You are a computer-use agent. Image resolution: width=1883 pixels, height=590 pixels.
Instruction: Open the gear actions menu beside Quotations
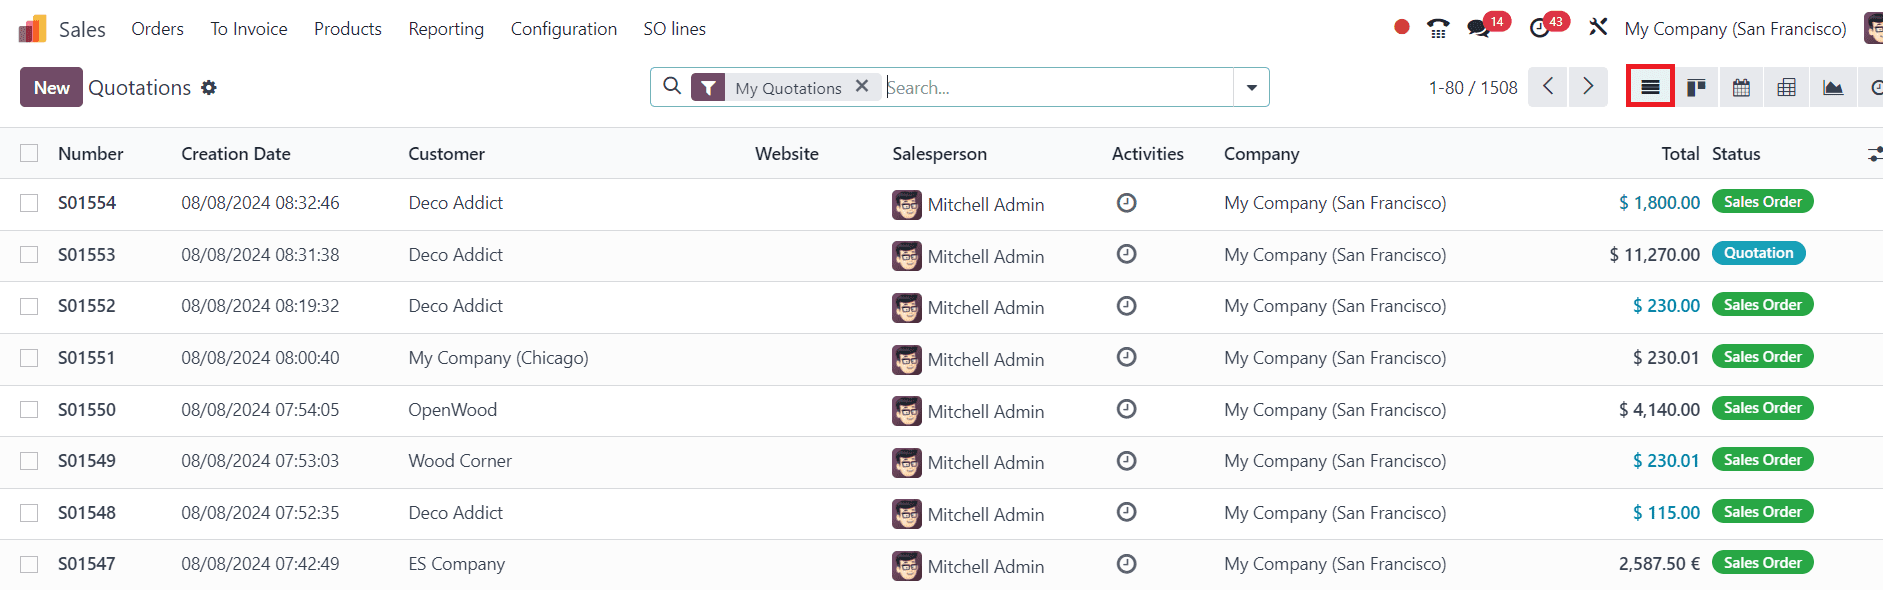209,88
